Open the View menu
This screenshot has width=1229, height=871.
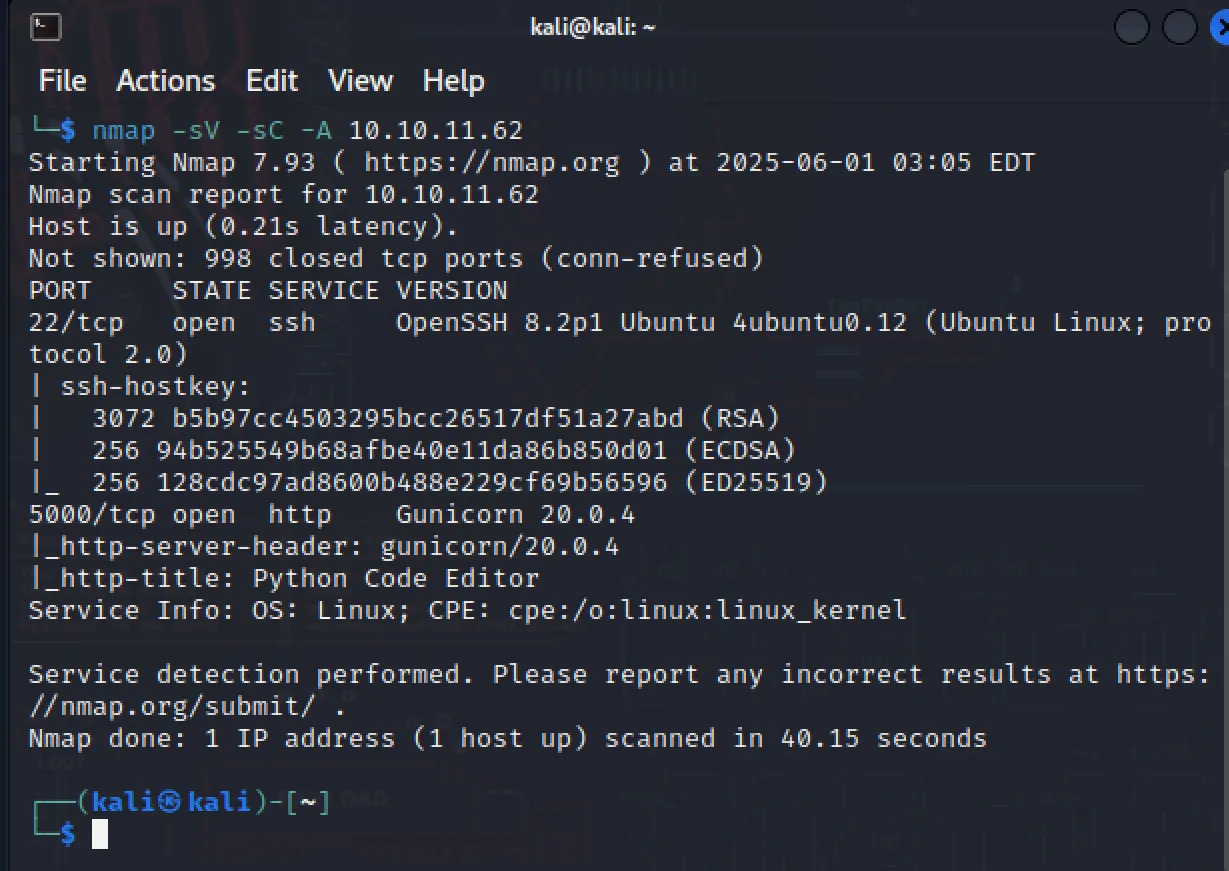click(359, 81)
